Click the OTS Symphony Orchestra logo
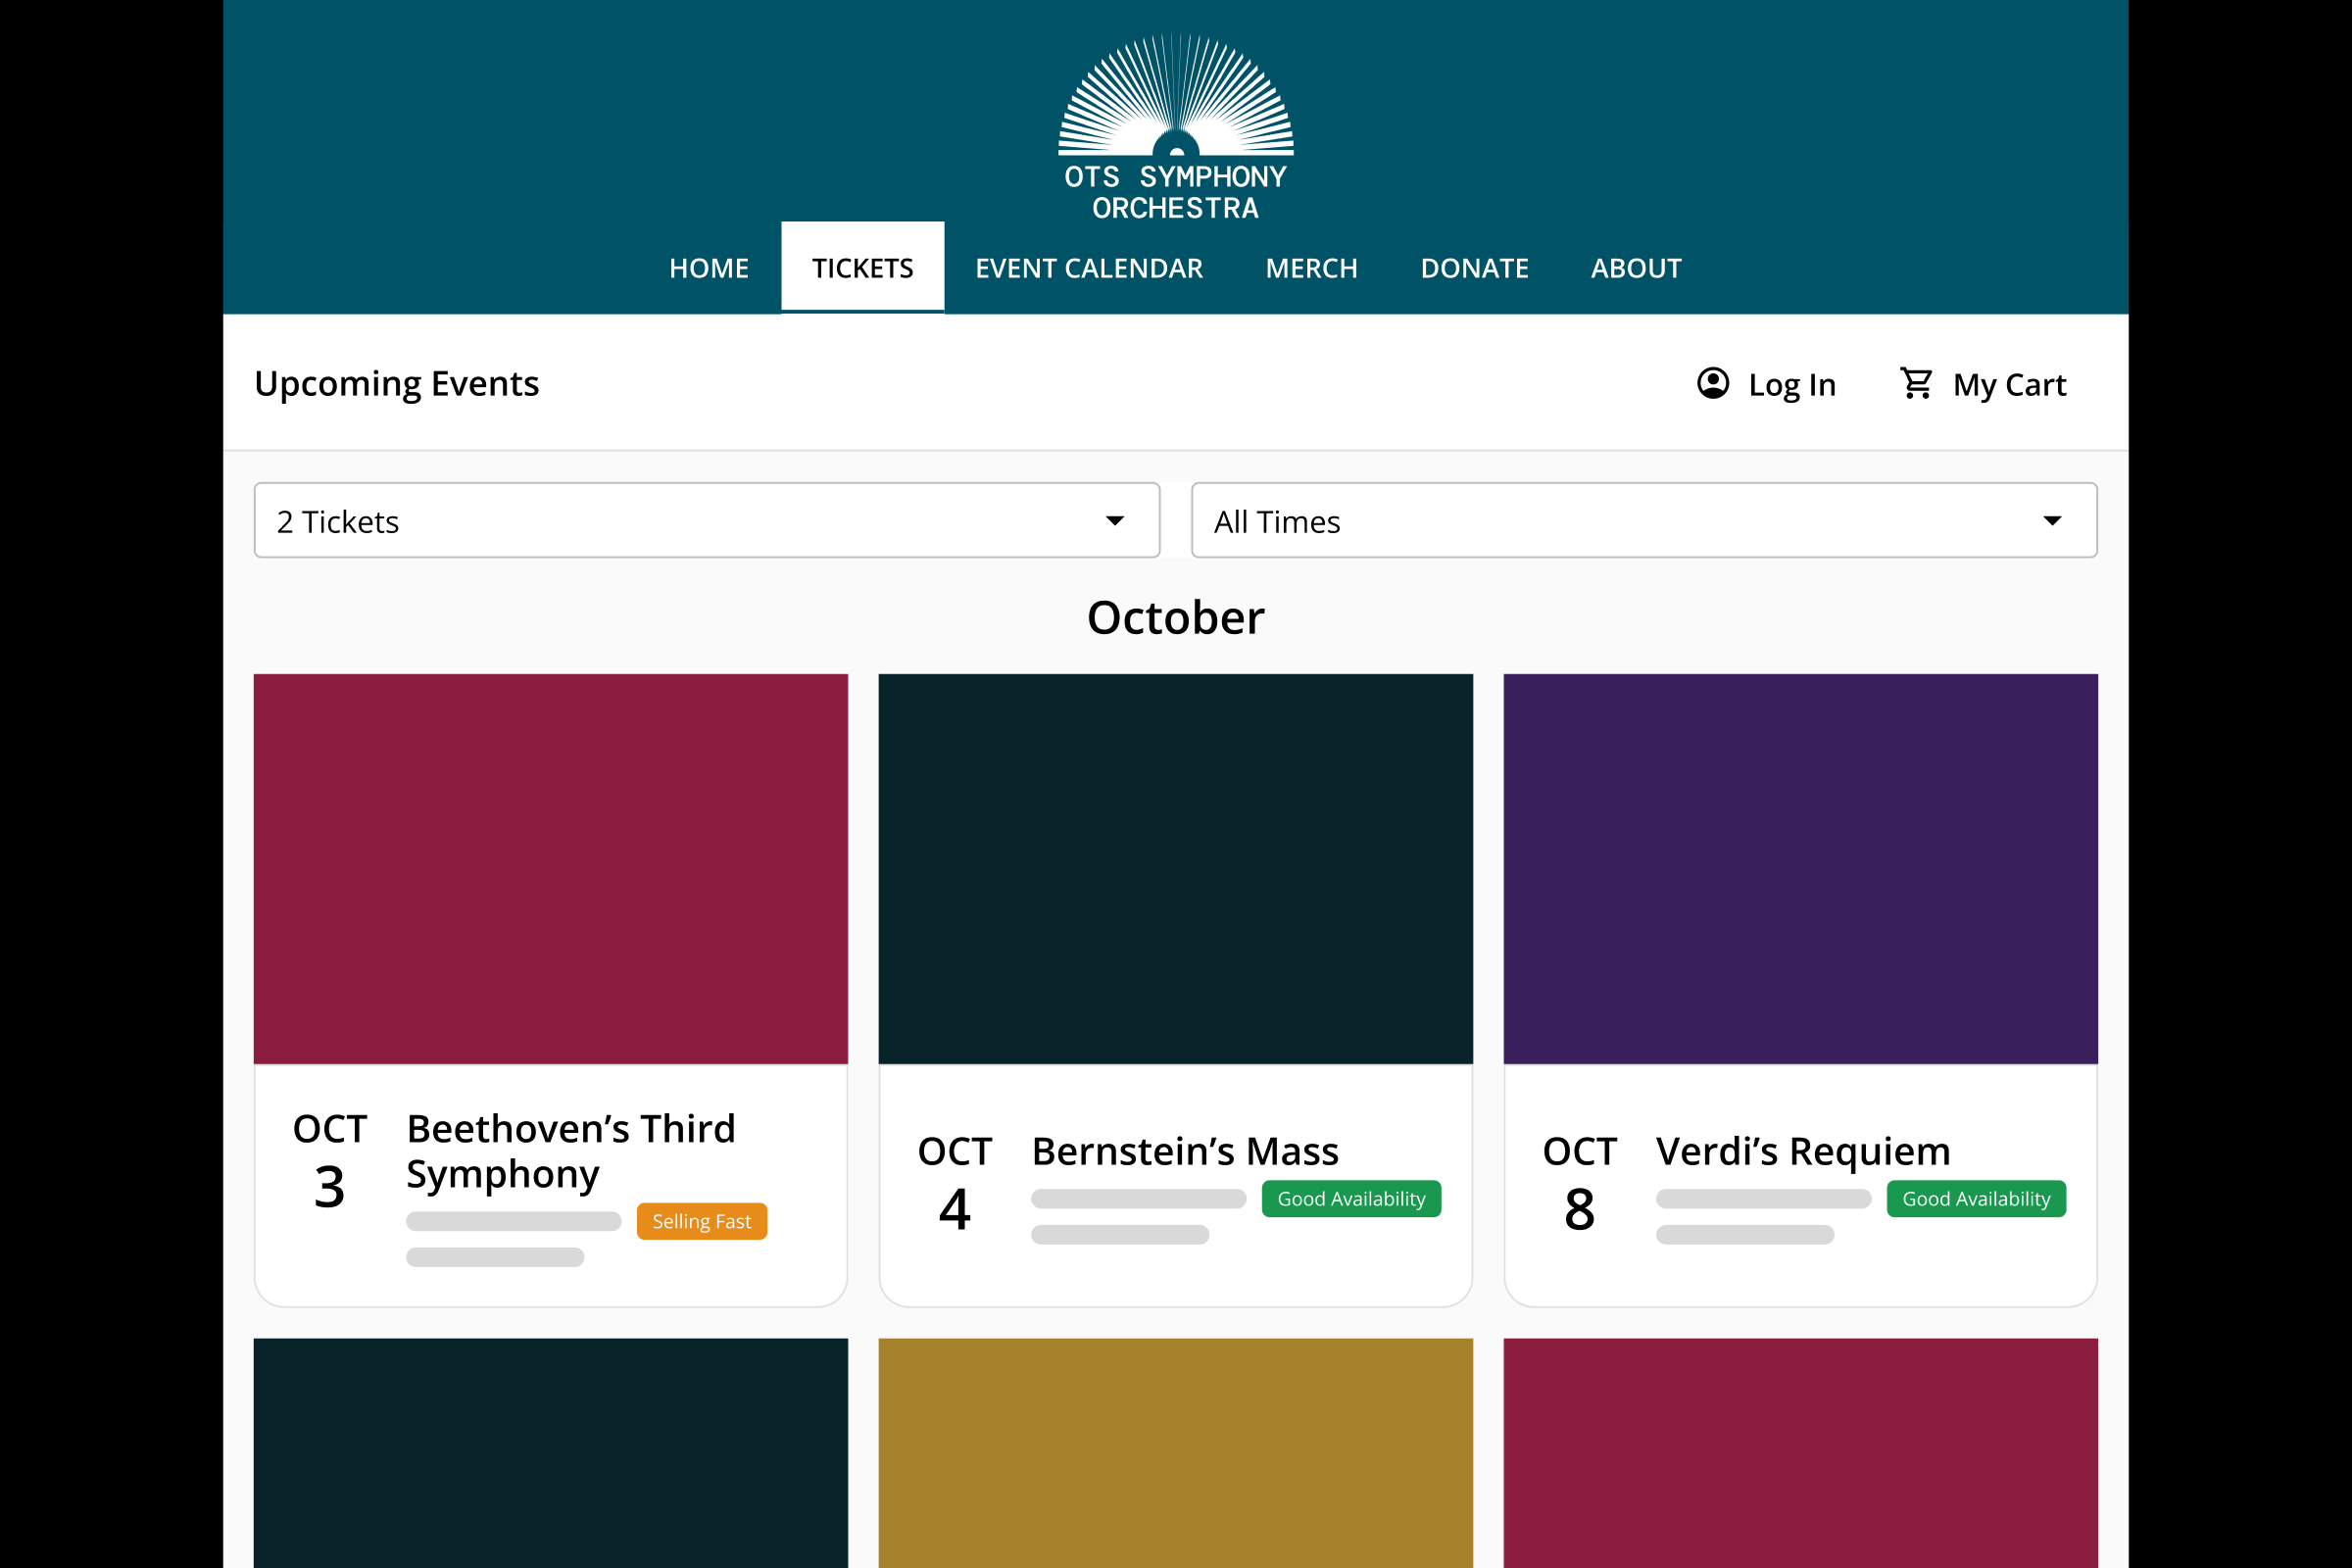This screenshot has height=1568, width=2352. pos(1176,128)
